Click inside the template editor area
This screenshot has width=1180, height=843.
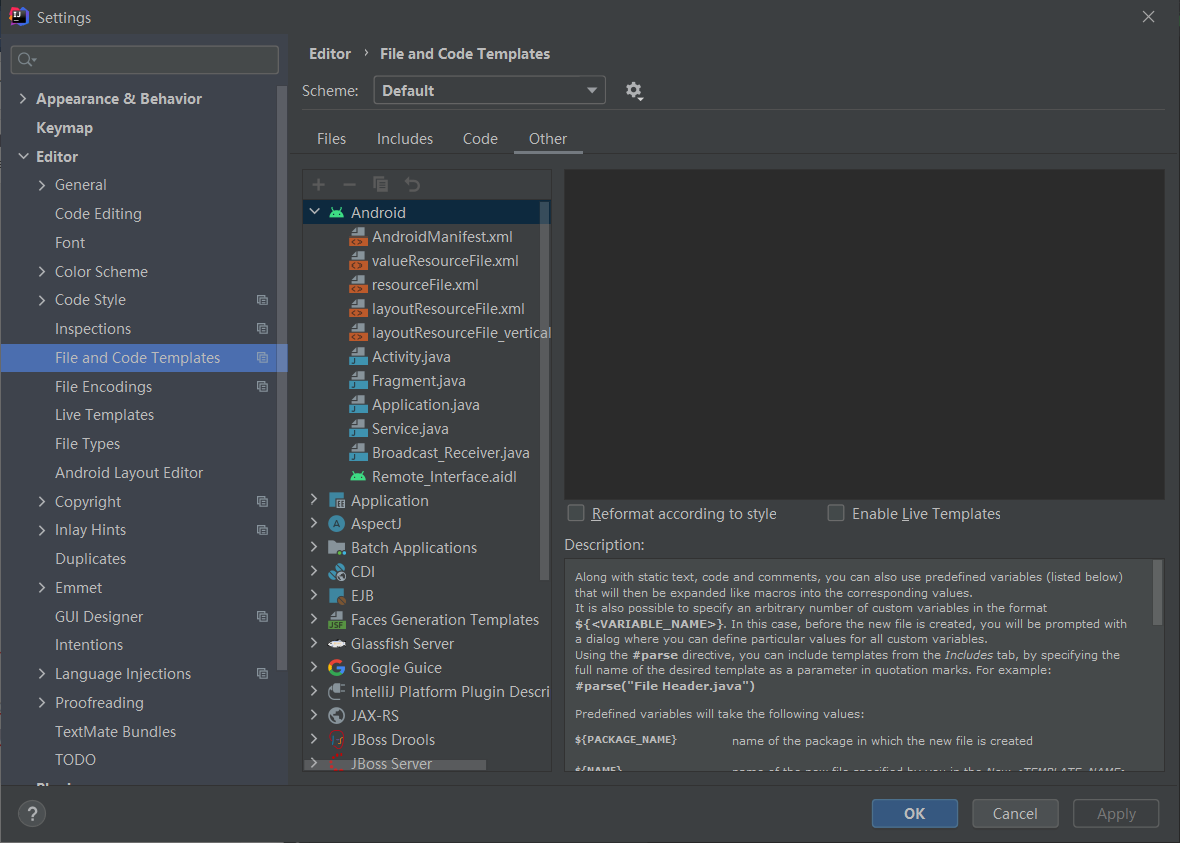pyautogui.click(x=864, y=334)
